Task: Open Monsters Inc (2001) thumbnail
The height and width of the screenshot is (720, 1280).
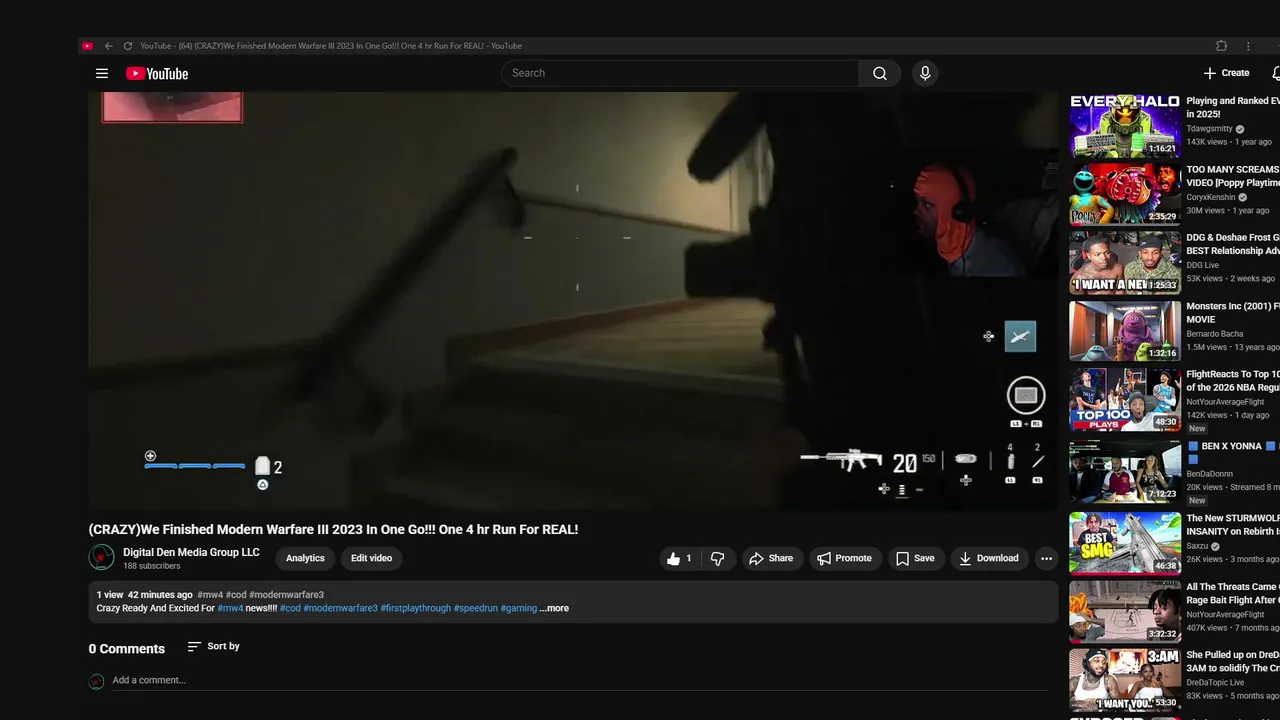Action: [x=1125, y=331]
